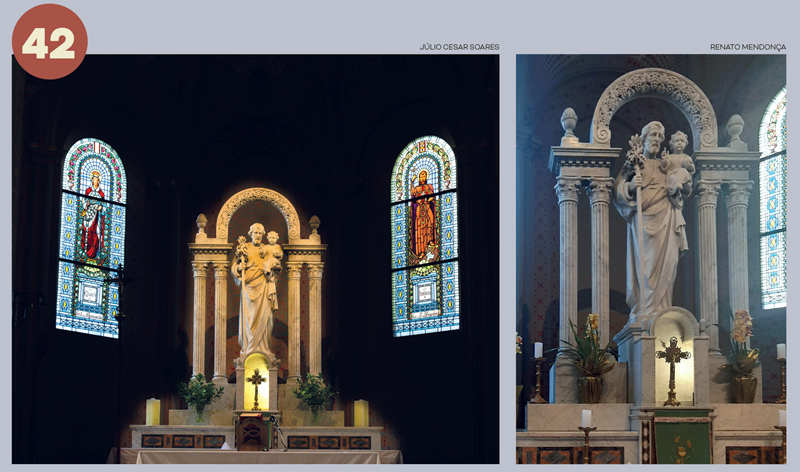Select the Júlio Cesar Soares photo credit
This screenshot has width=800, height=472.
(458, 47)
